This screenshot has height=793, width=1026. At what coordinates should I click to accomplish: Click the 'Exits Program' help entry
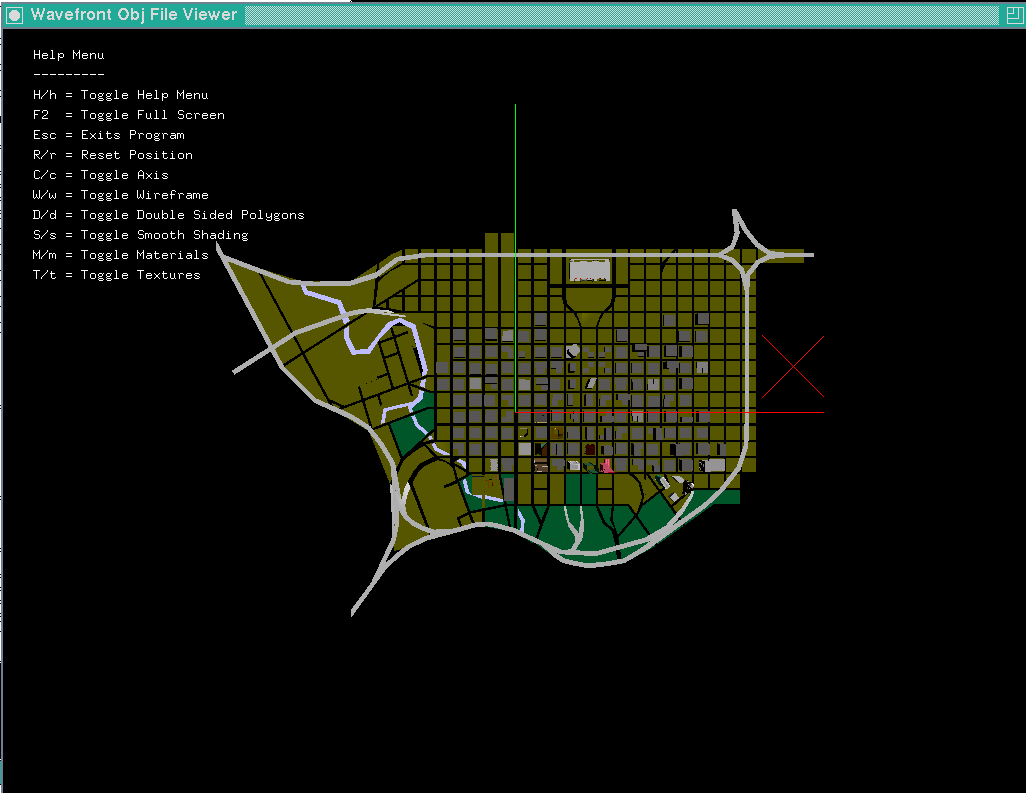point(108,135)
